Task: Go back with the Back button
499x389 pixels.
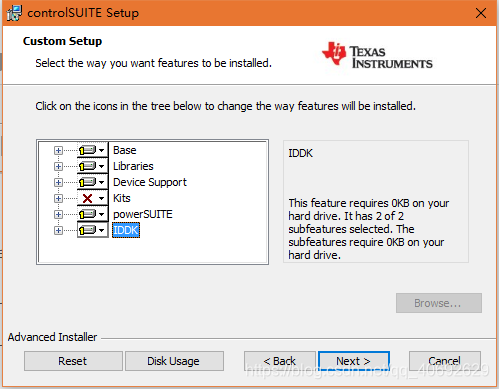Action: 280,361
